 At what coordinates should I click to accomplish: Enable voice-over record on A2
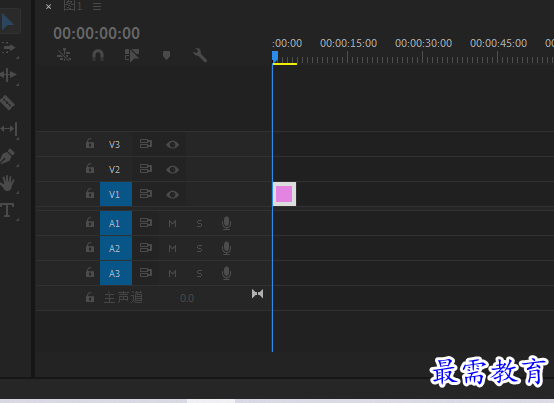point(226,248)
